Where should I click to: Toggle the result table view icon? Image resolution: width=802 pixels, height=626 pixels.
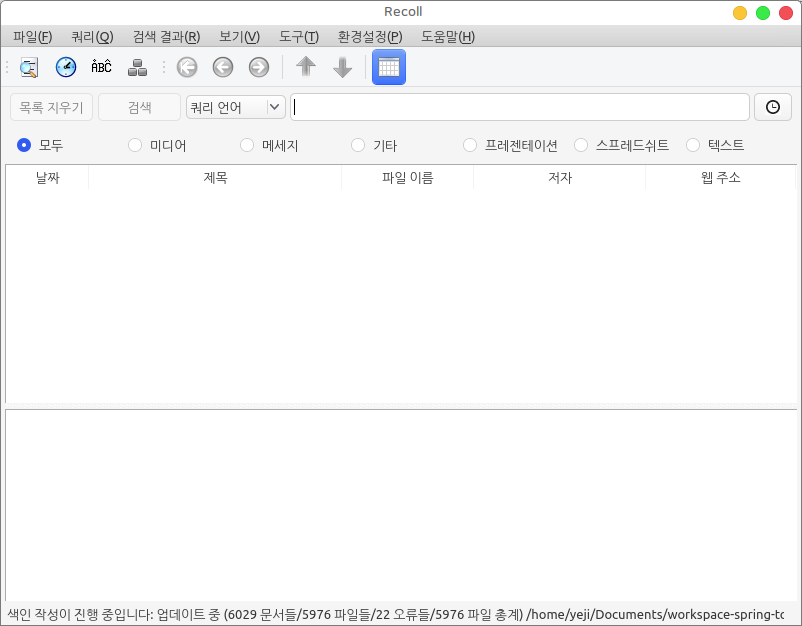pos(389,67)
